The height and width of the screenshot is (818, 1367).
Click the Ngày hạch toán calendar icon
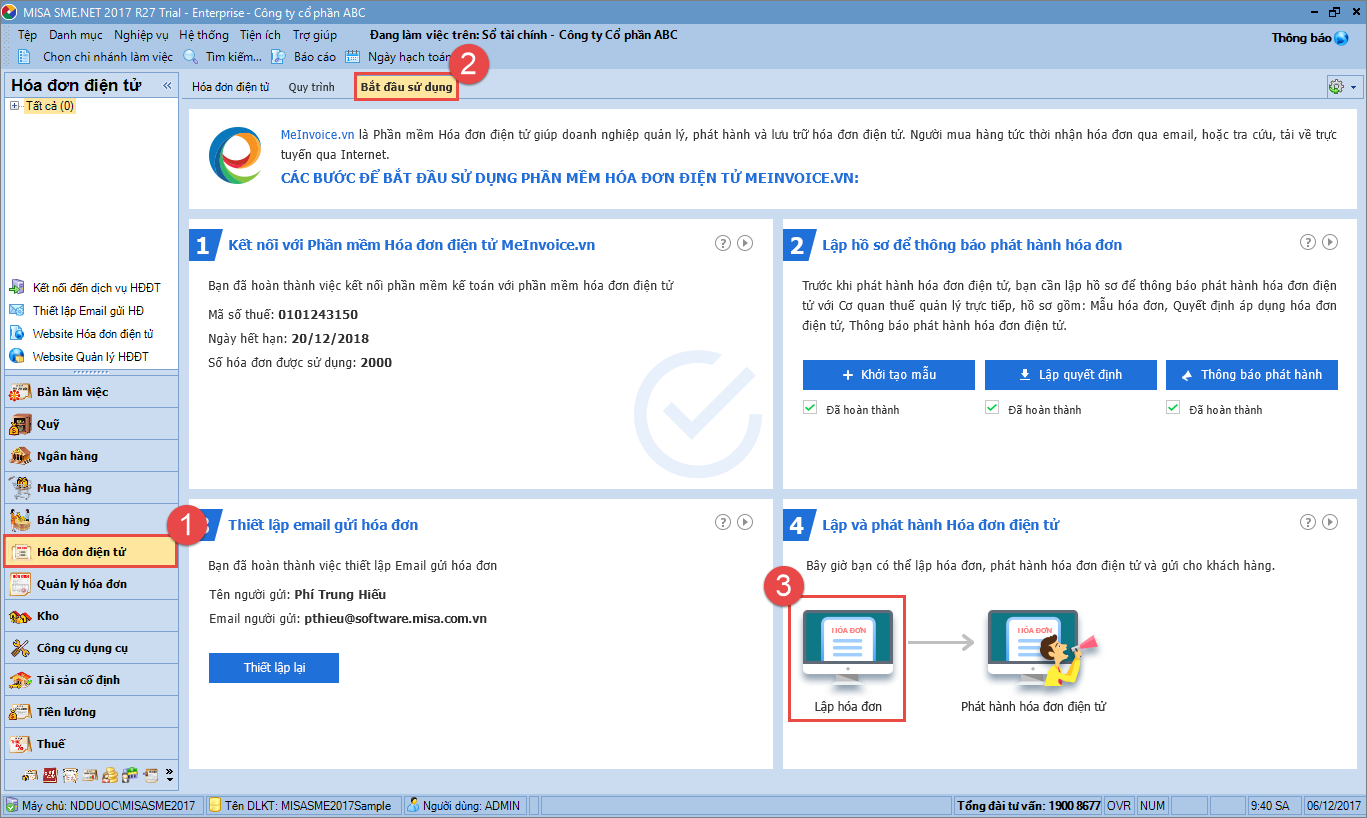(x=353, y=57)
